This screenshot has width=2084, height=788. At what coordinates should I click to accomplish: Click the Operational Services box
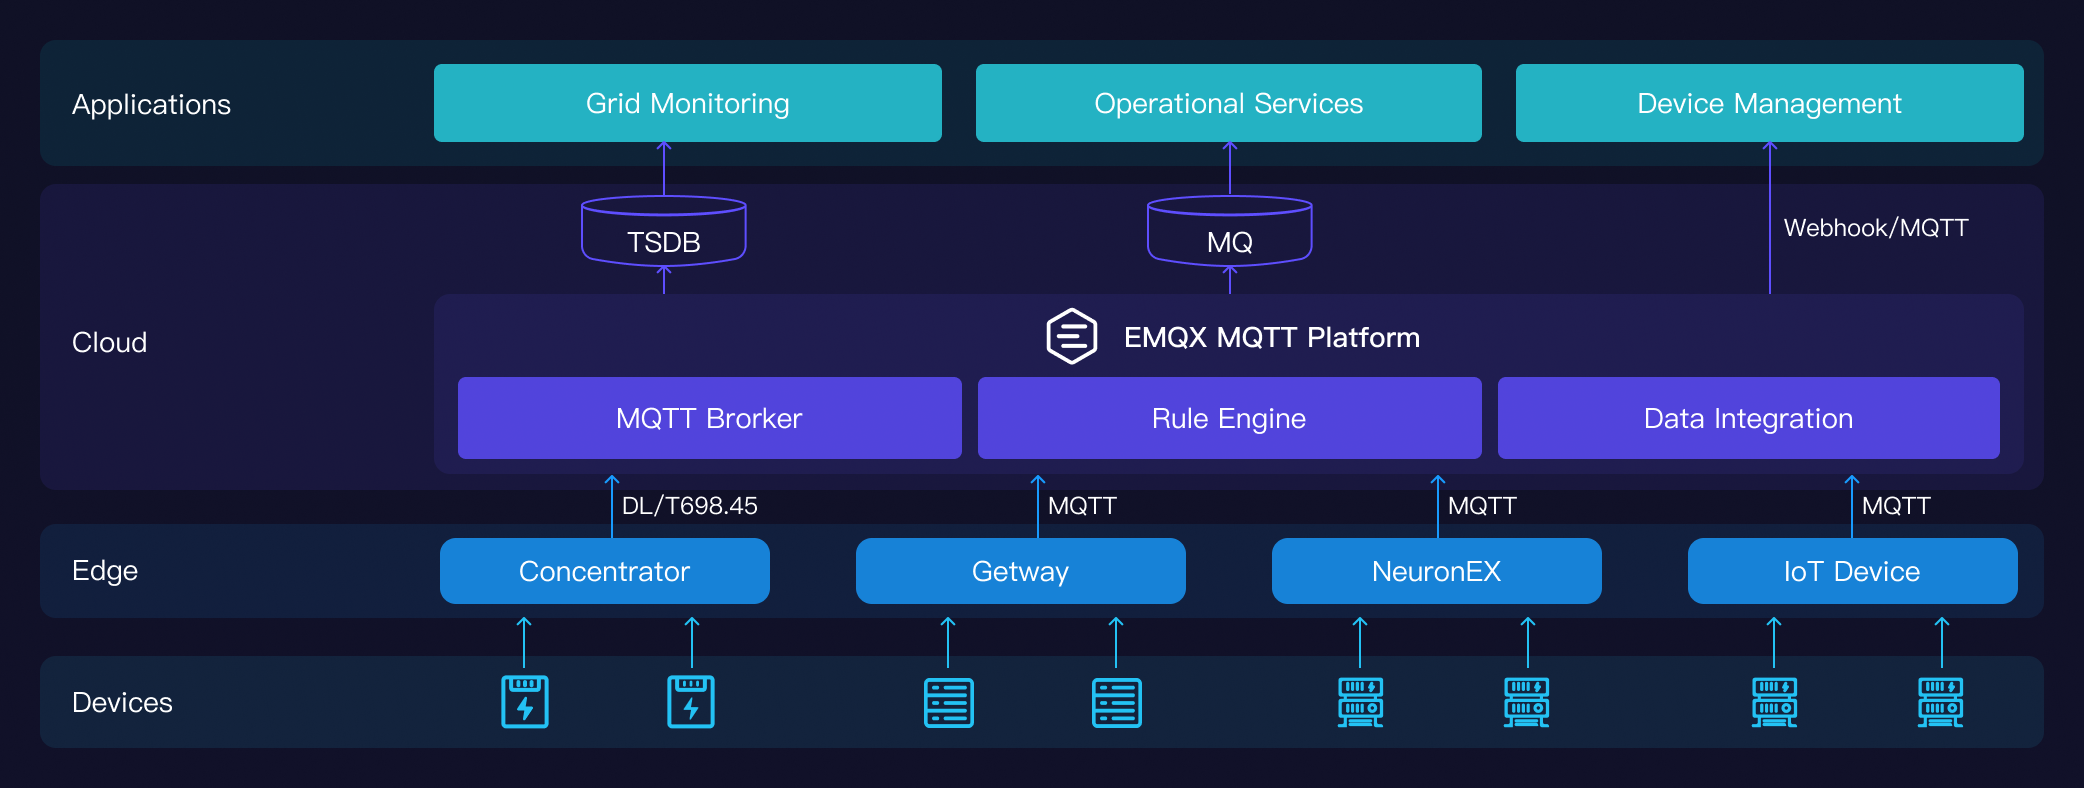tap(1229, 103)
